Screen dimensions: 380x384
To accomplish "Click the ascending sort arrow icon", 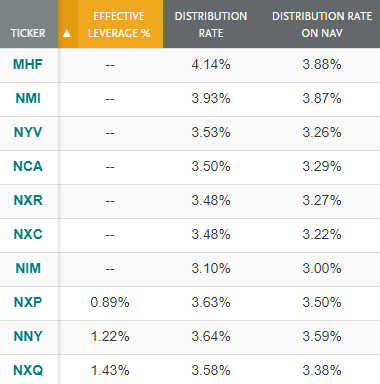I will click(x=67, y=33).
